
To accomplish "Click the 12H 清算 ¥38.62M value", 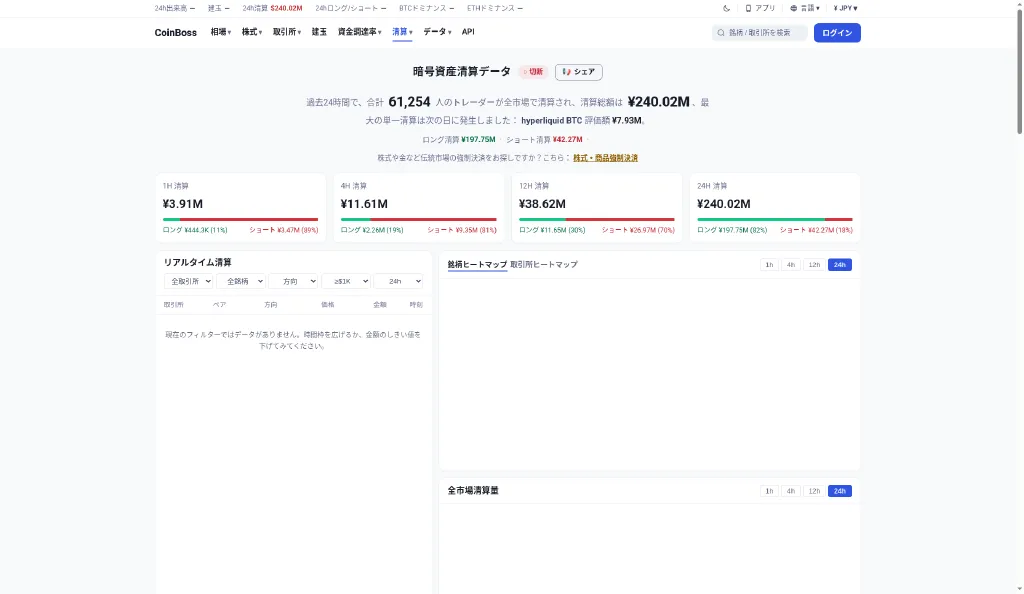I will tap(542, 204).
